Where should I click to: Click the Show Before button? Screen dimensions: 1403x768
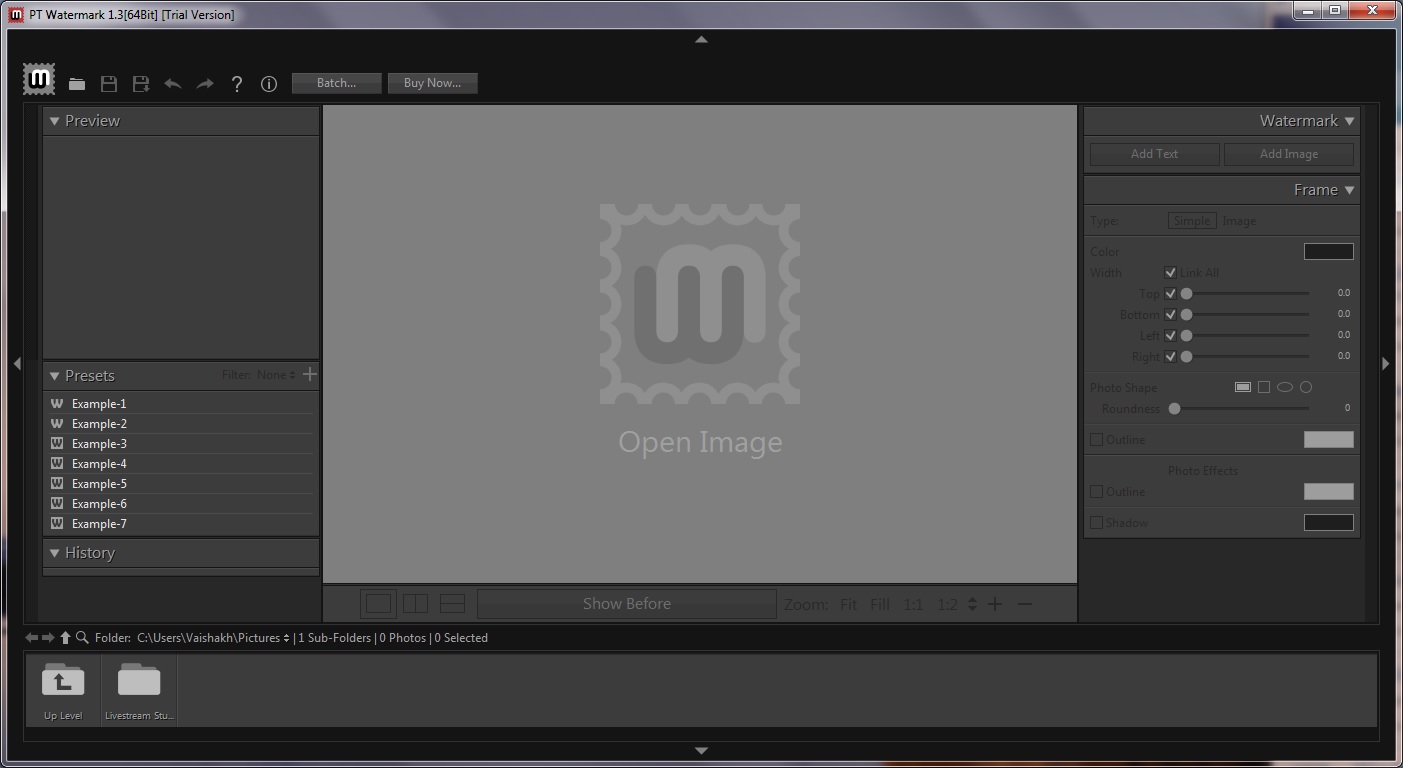click(x=627, y=604)
